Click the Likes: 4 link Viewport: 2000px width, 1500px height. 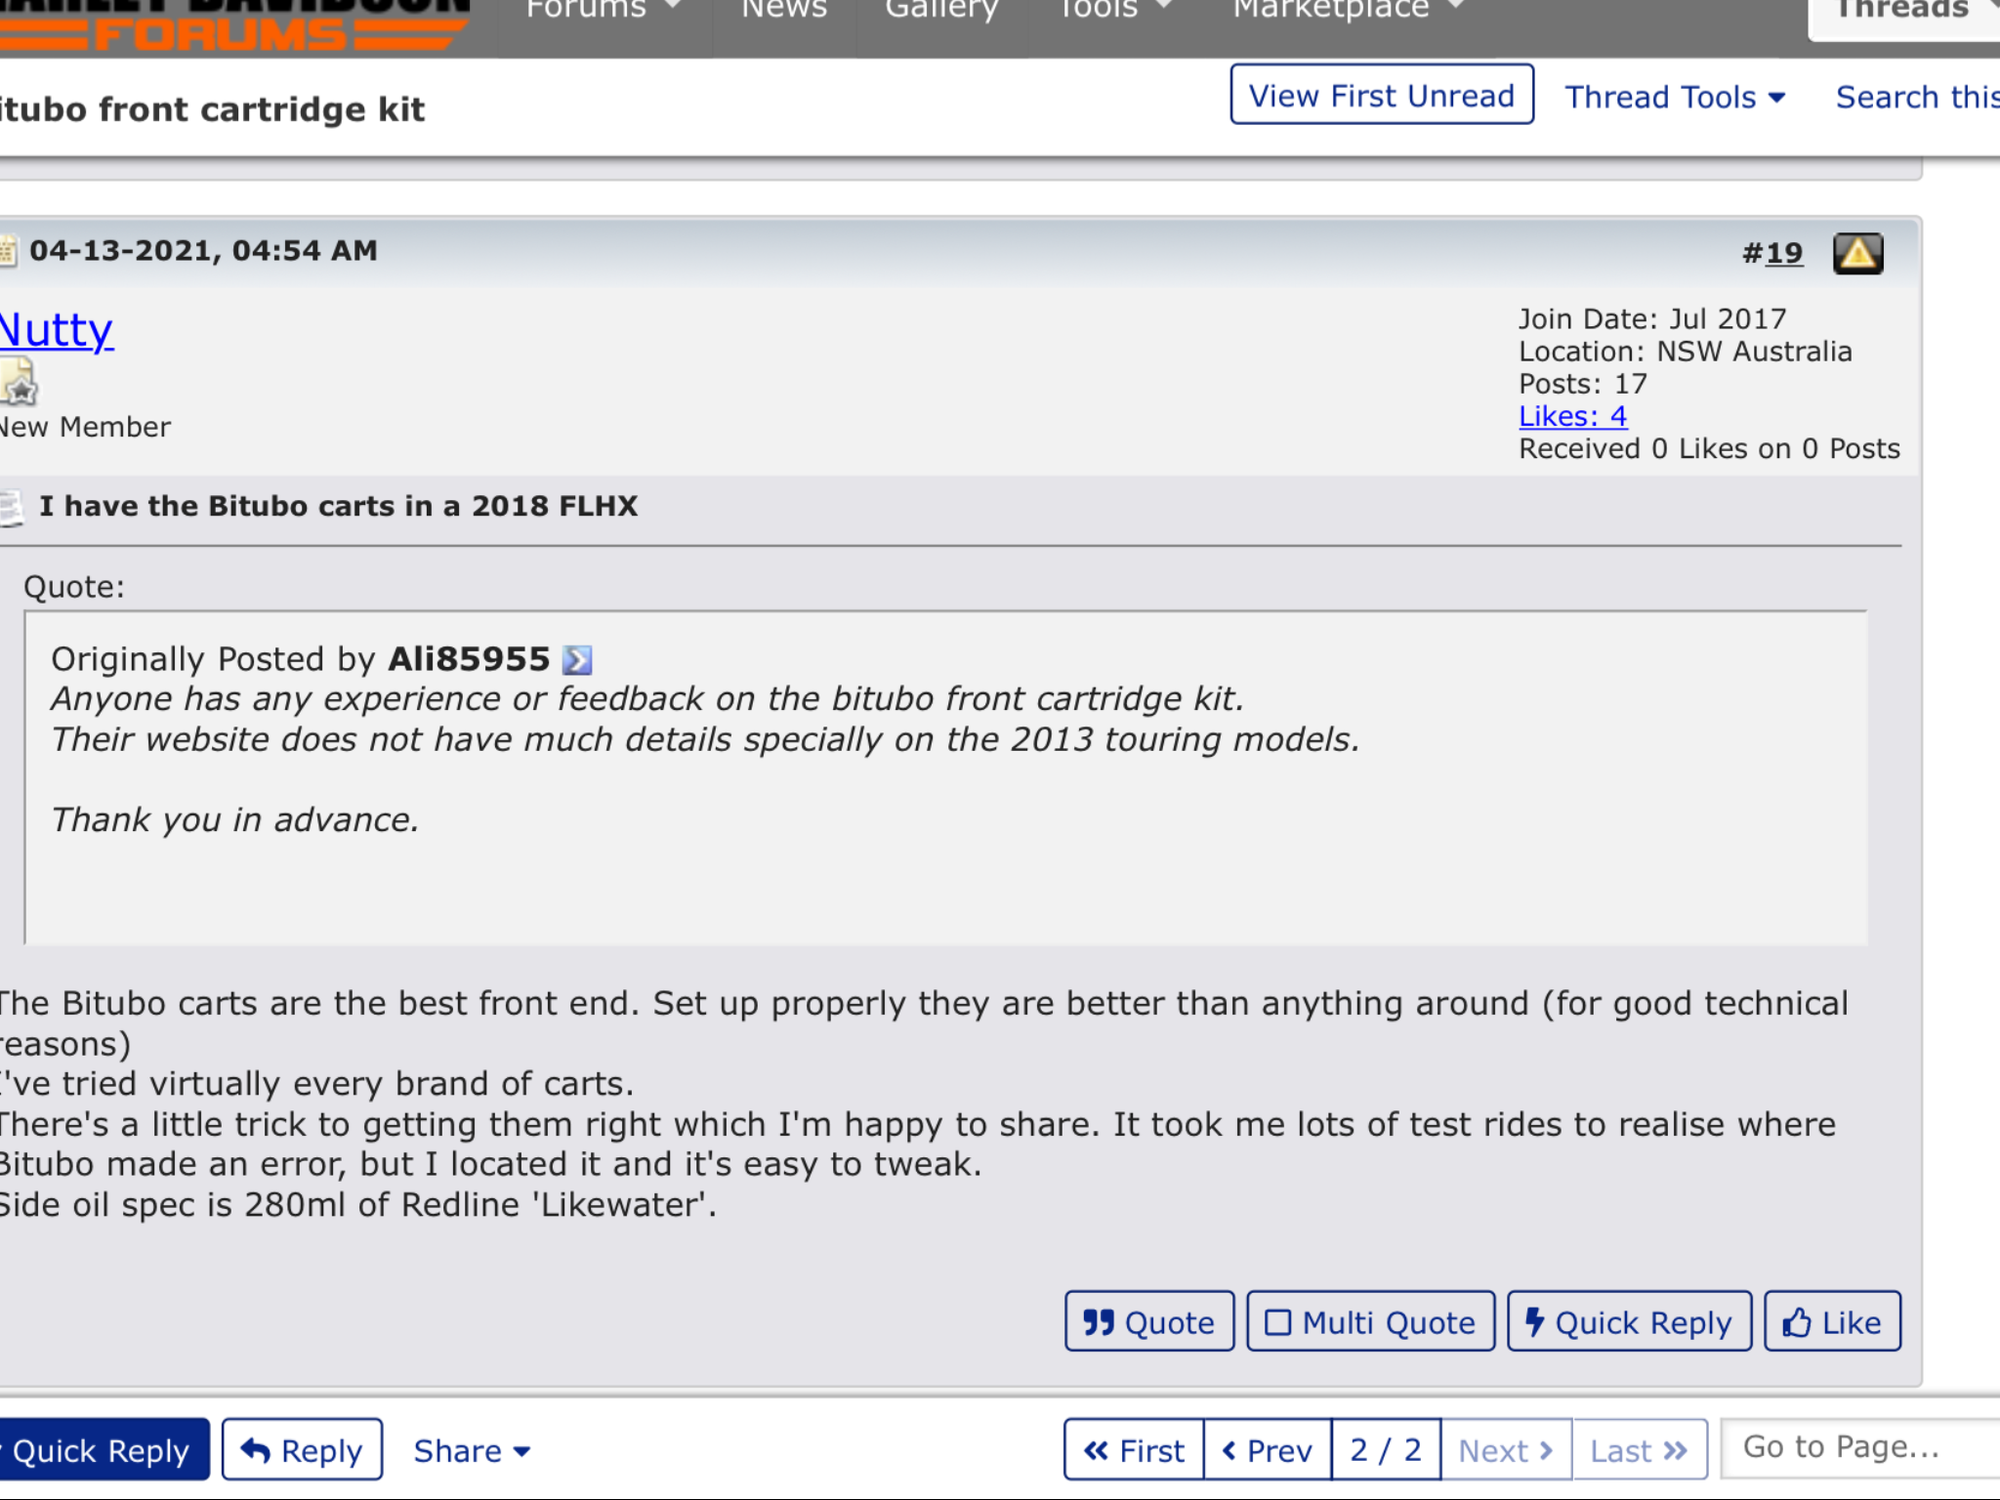1572,416
